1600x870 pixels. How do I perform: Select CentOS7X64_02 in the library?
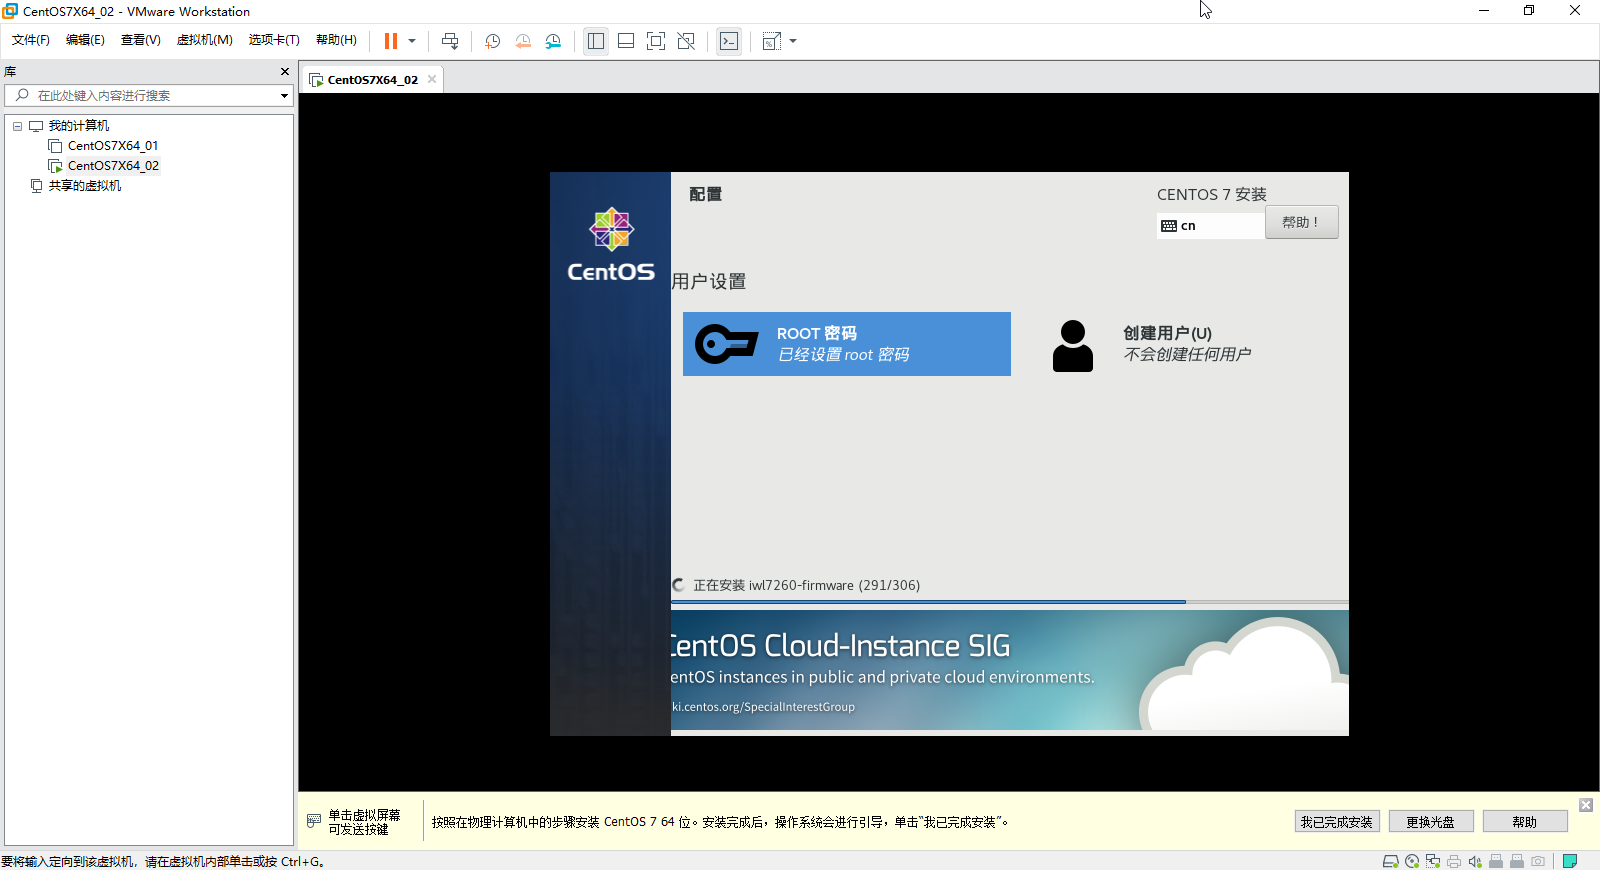(113, 166)
